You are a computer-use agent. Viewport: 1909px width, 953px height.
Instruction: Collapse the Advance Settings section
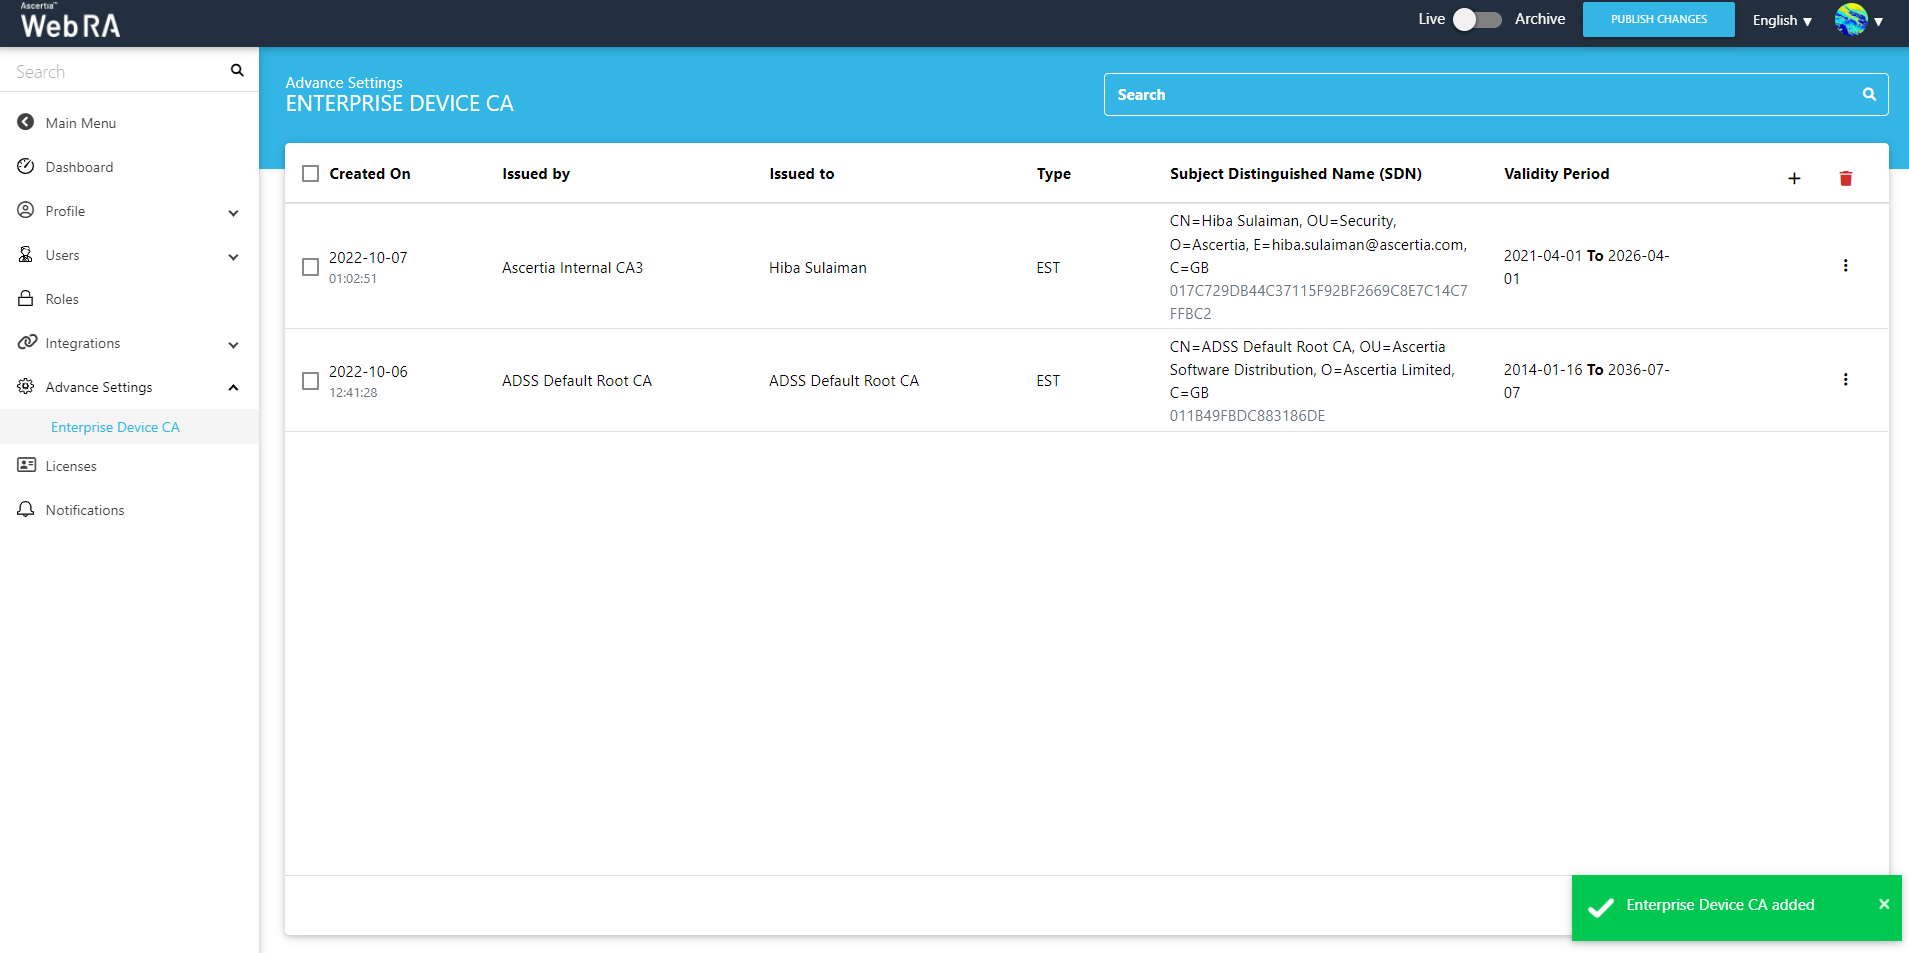point(233,388)
